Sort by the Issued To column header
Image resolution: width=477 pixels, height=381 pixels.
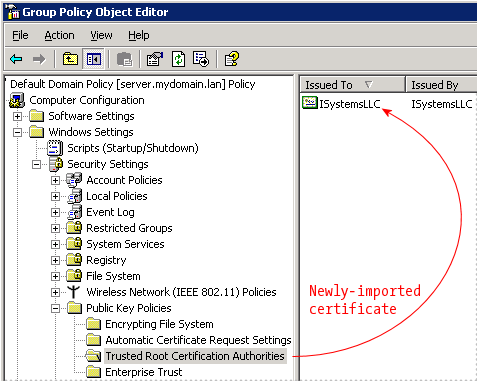click(352, 85)
